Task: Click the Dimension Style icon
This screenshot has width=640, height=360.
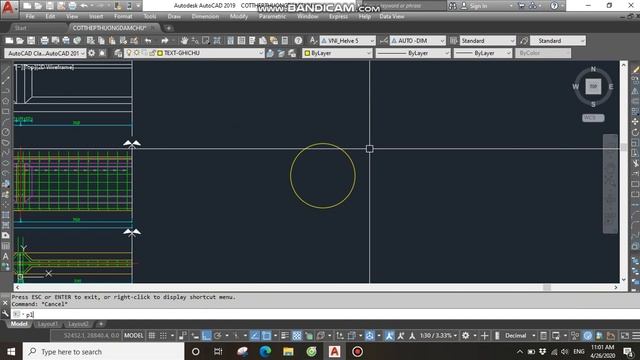Action: point(383,40)
